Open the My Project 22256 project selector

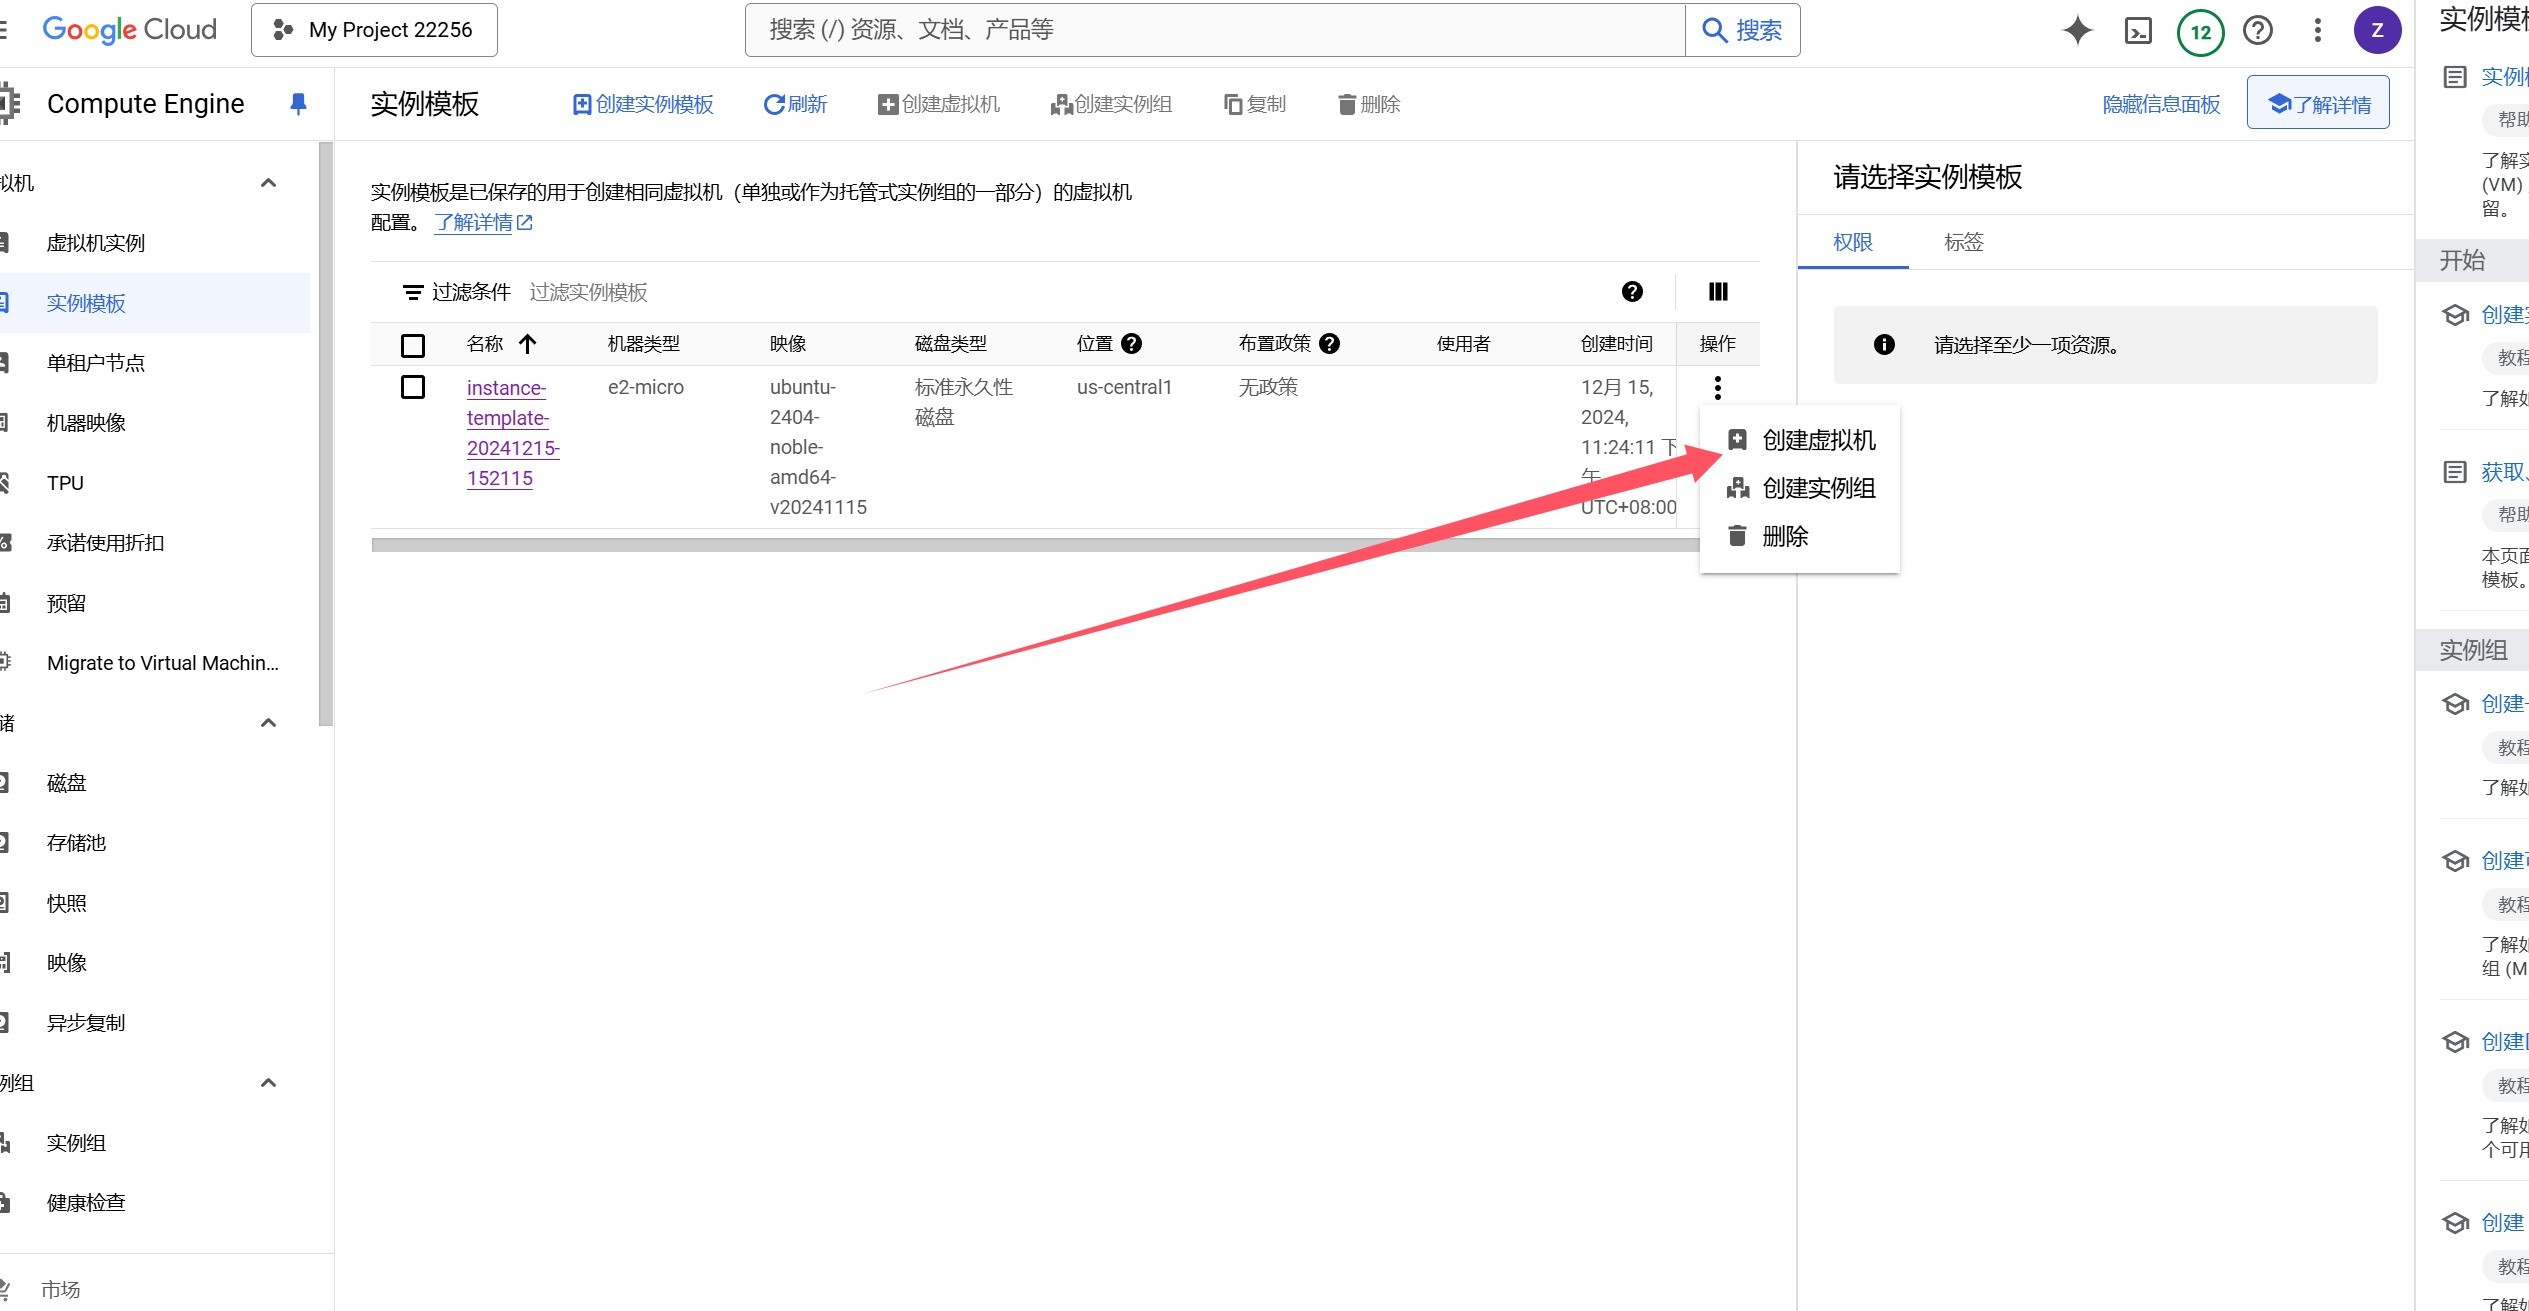(x=374, y=30)
